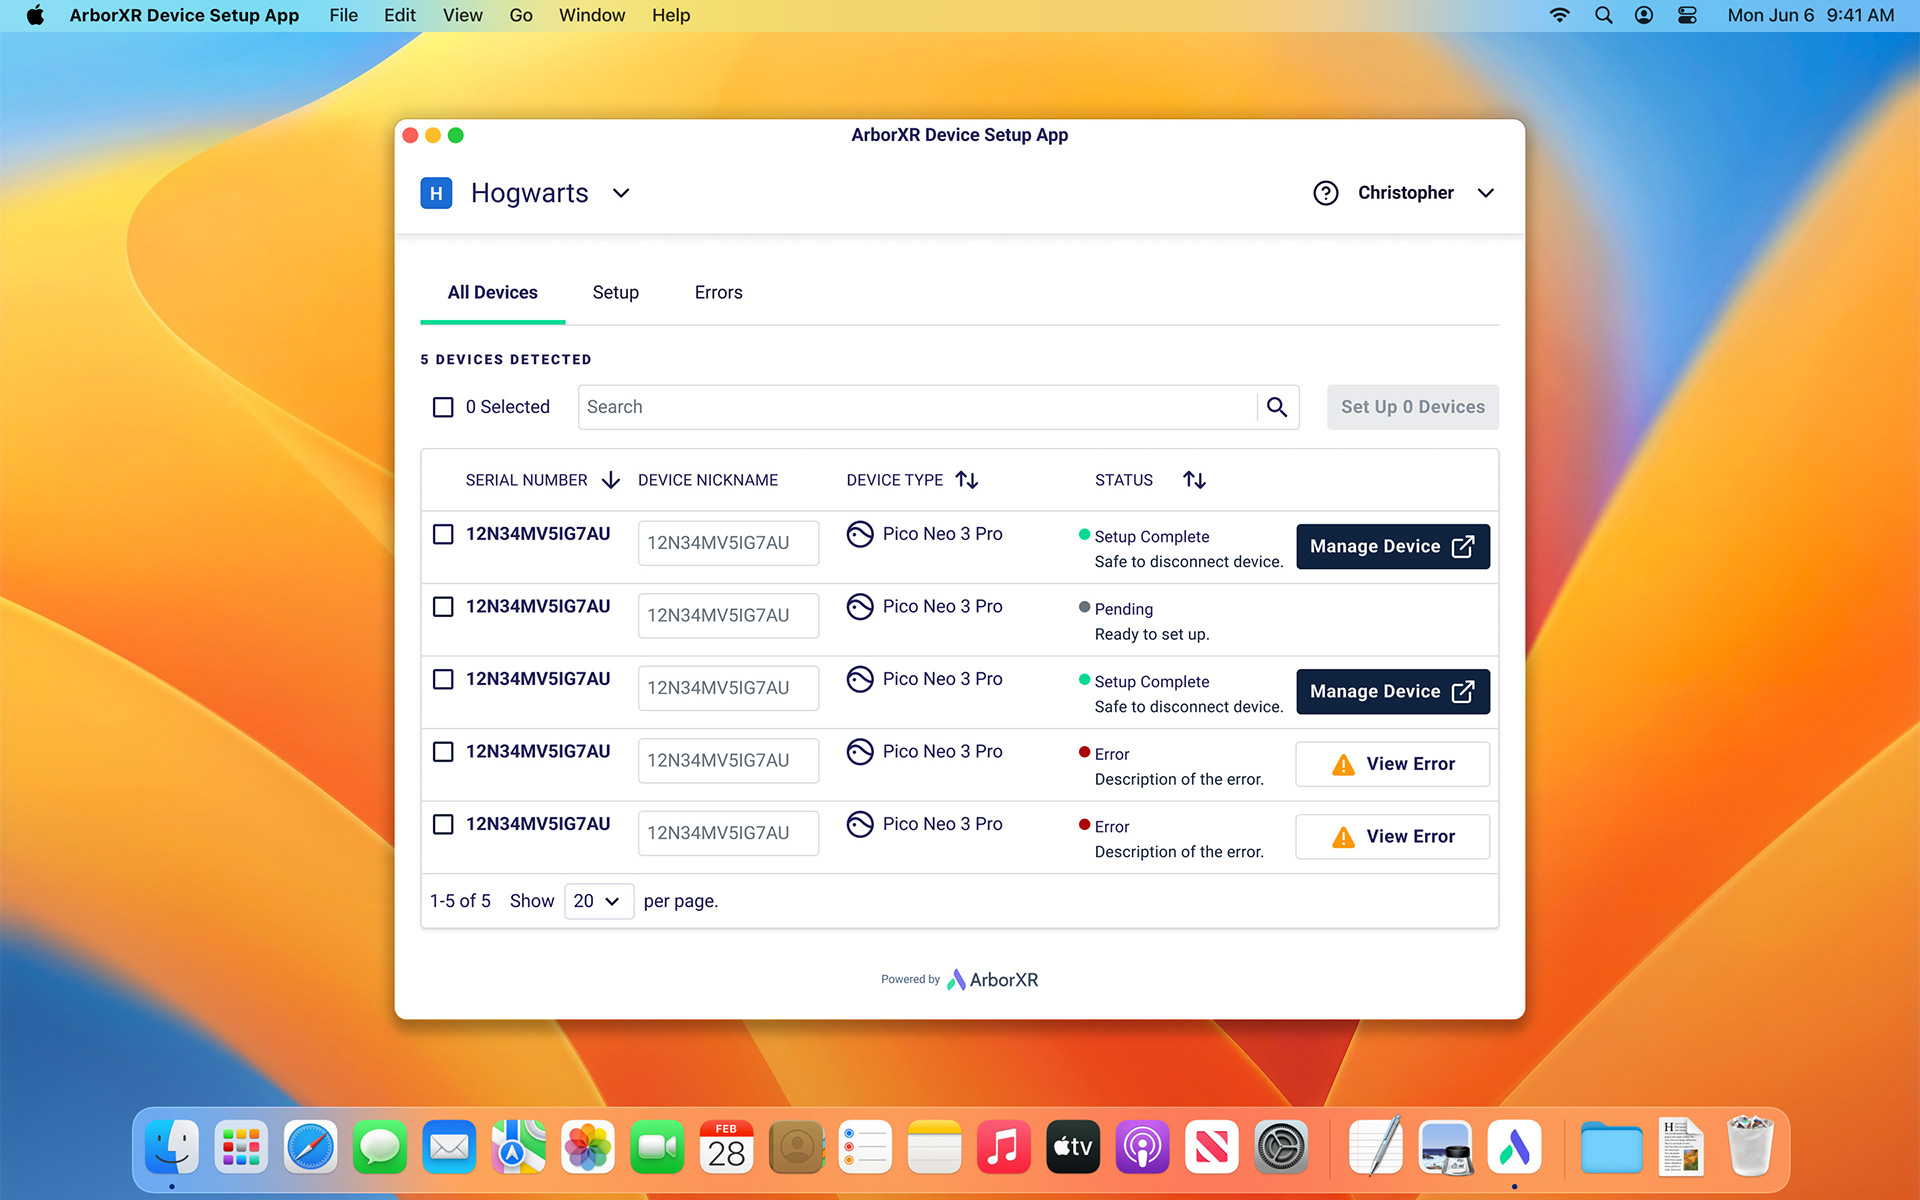Open the Window menu
This screenshot has height=1200, width=1920.
[x=591, y=15]
